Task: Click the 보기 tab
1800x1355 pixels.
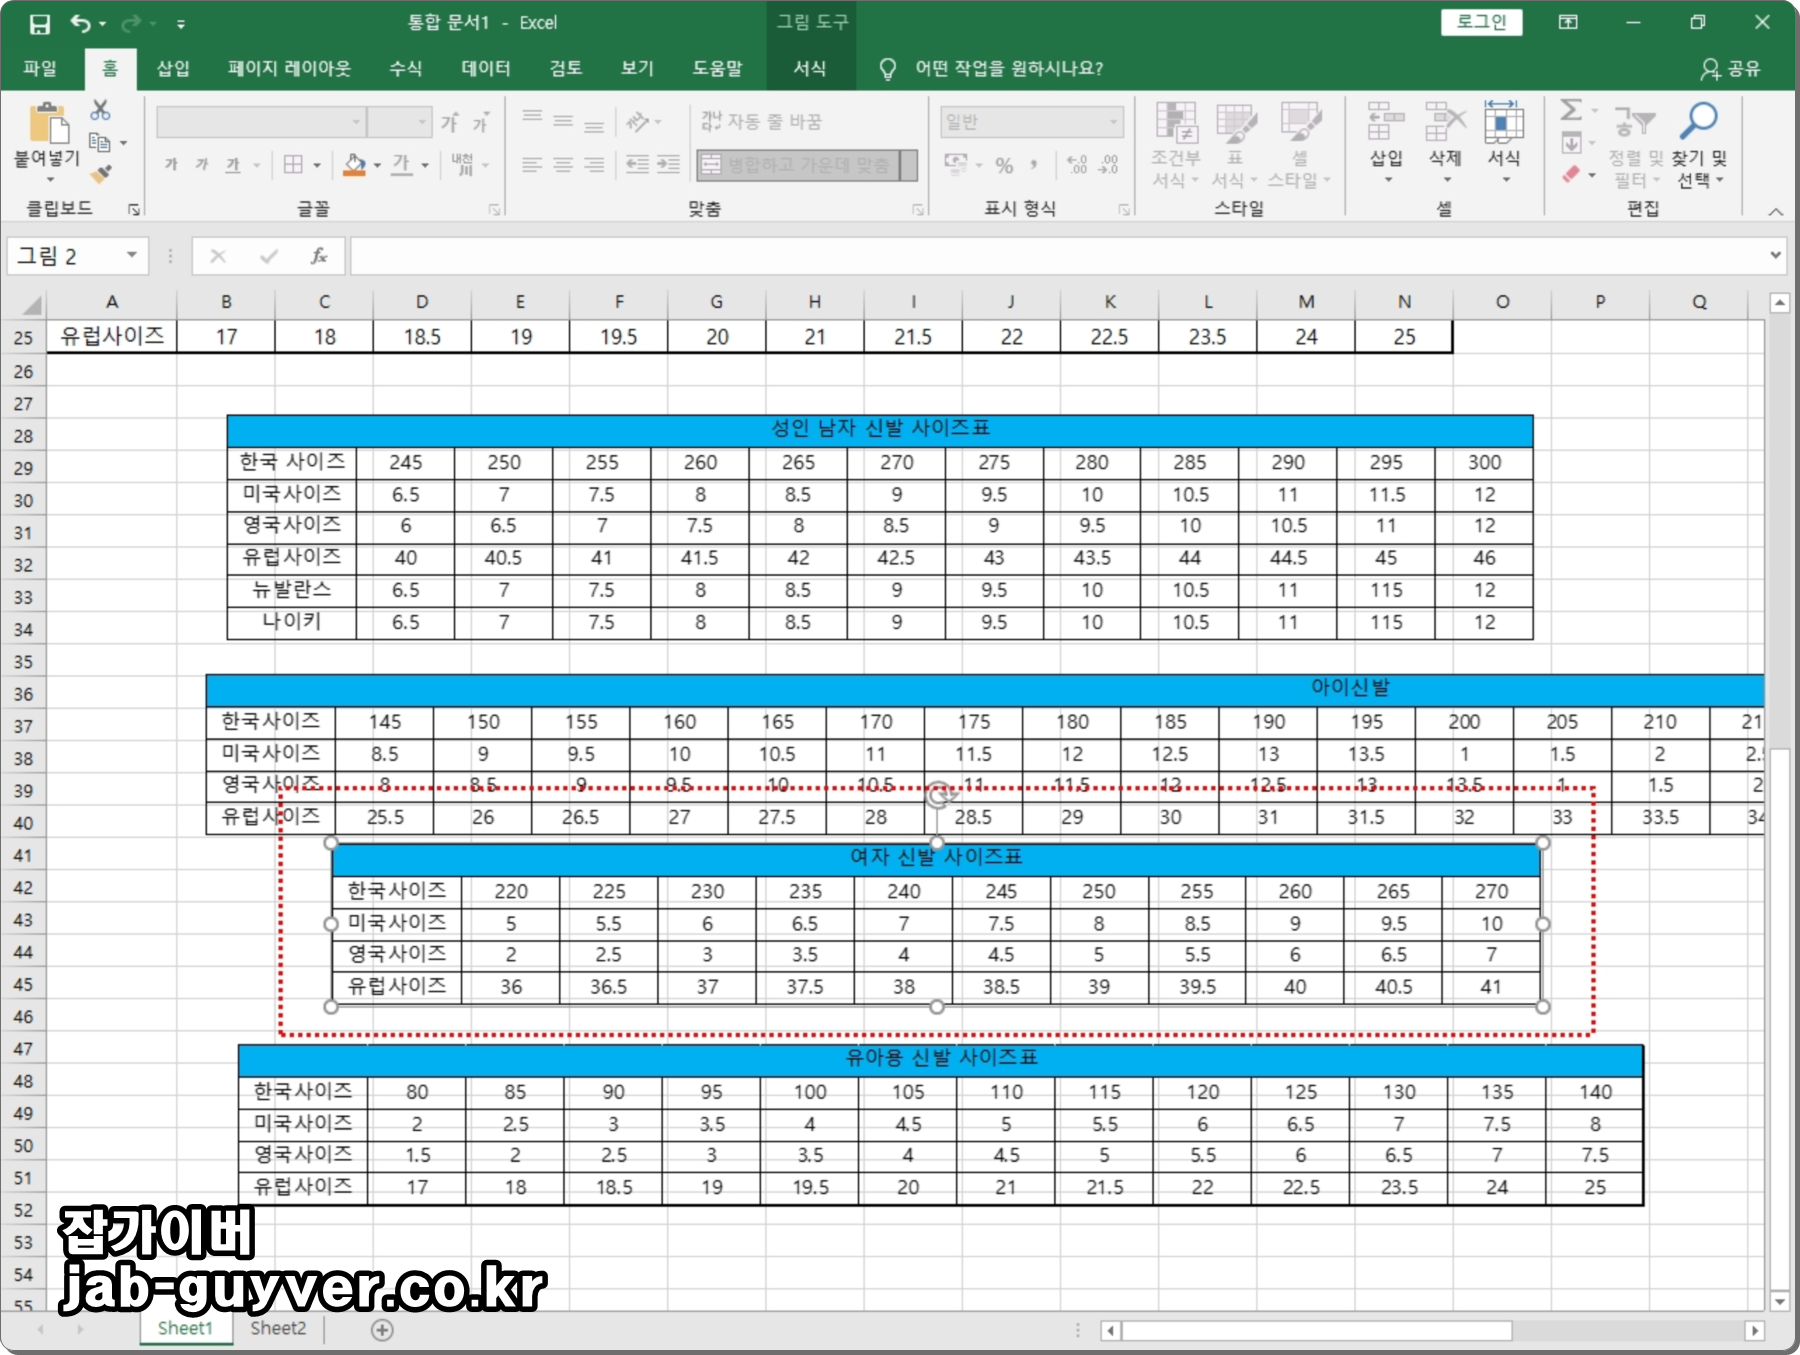Action: (637, 68)
